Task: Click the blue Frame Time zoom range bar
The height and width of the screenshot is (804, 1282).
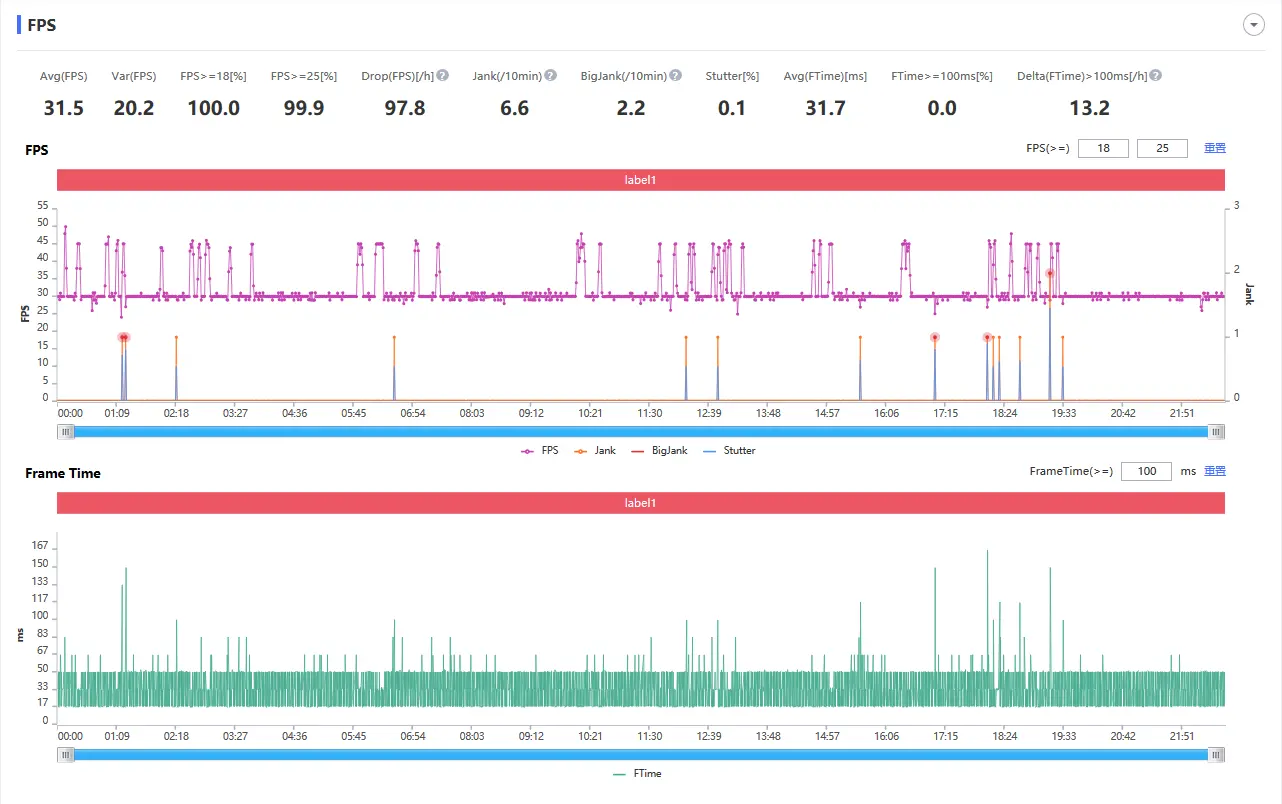Action: pos(641,755)
